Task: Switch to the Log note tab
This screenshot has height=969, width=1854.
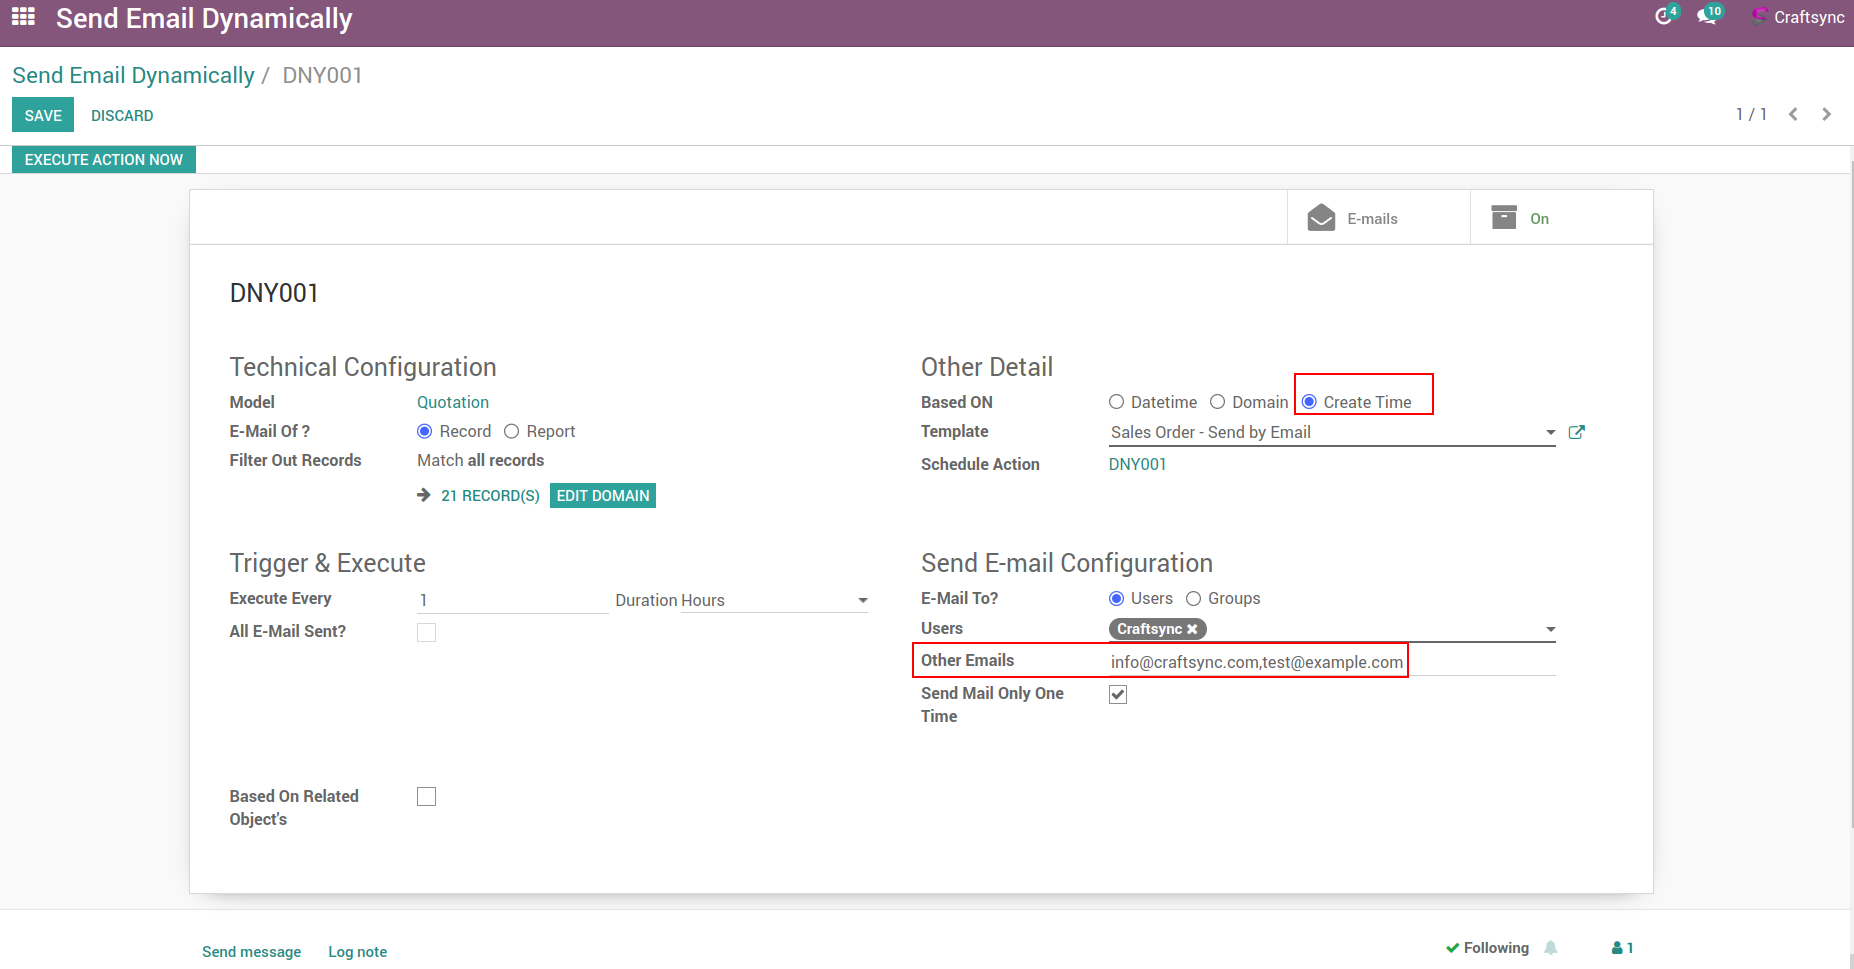Action: tap(357, 952)
